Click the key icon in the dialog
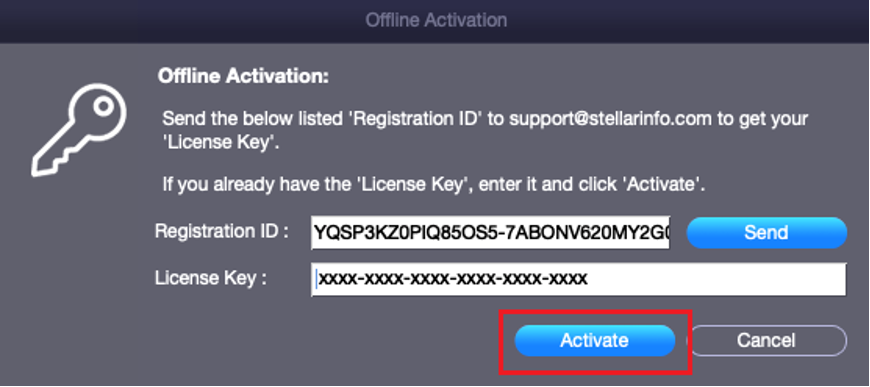 pyautogui.click(x=78, y=130)
